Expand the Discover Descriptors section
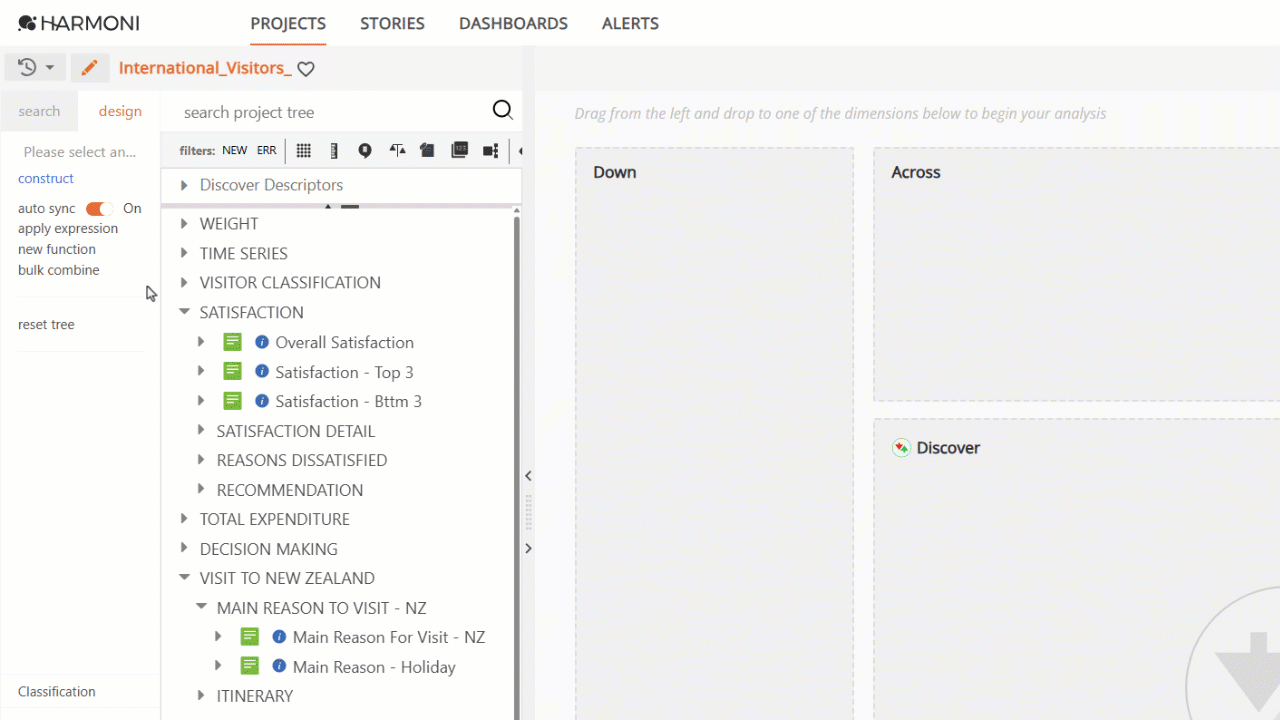The image size is (1280, 720). pos(184,185)
